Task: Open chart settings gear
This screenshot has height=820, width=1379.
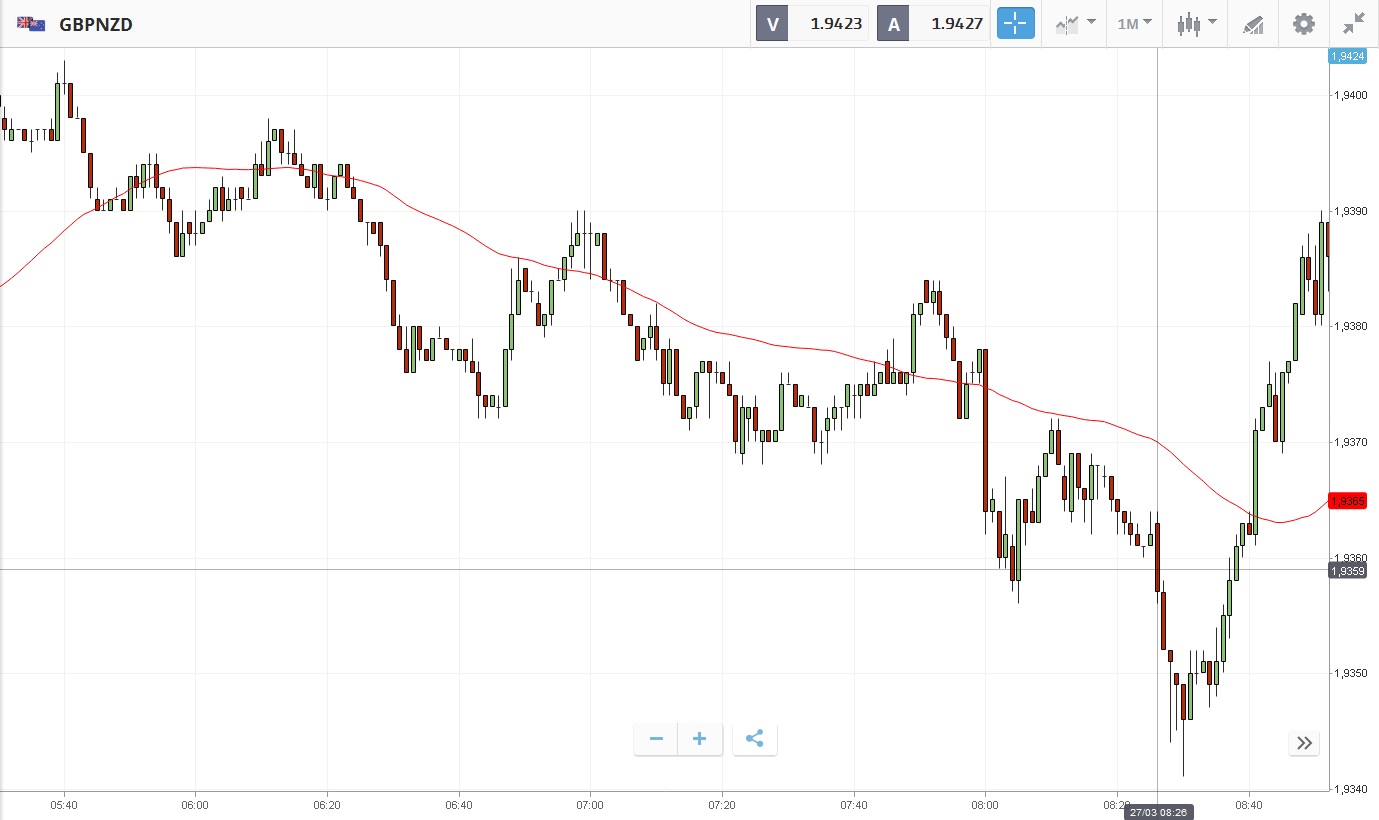Action: [1304, 23]
